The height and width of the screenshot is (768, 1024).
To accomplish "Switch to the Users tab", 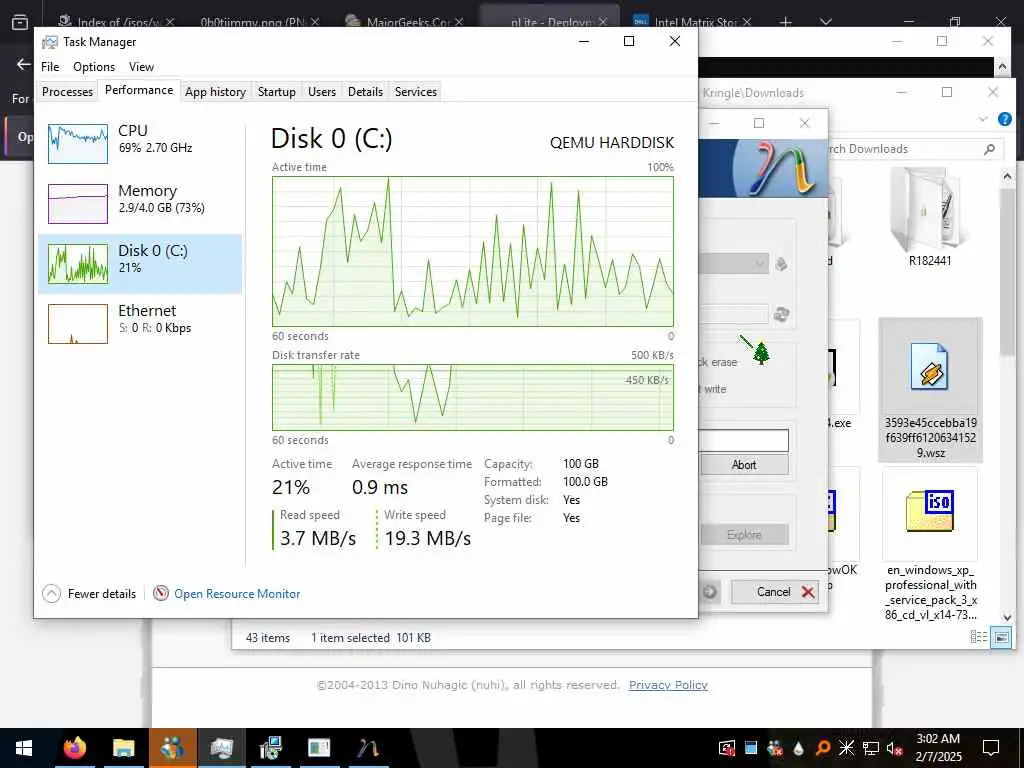I will (x=322, y=91).
